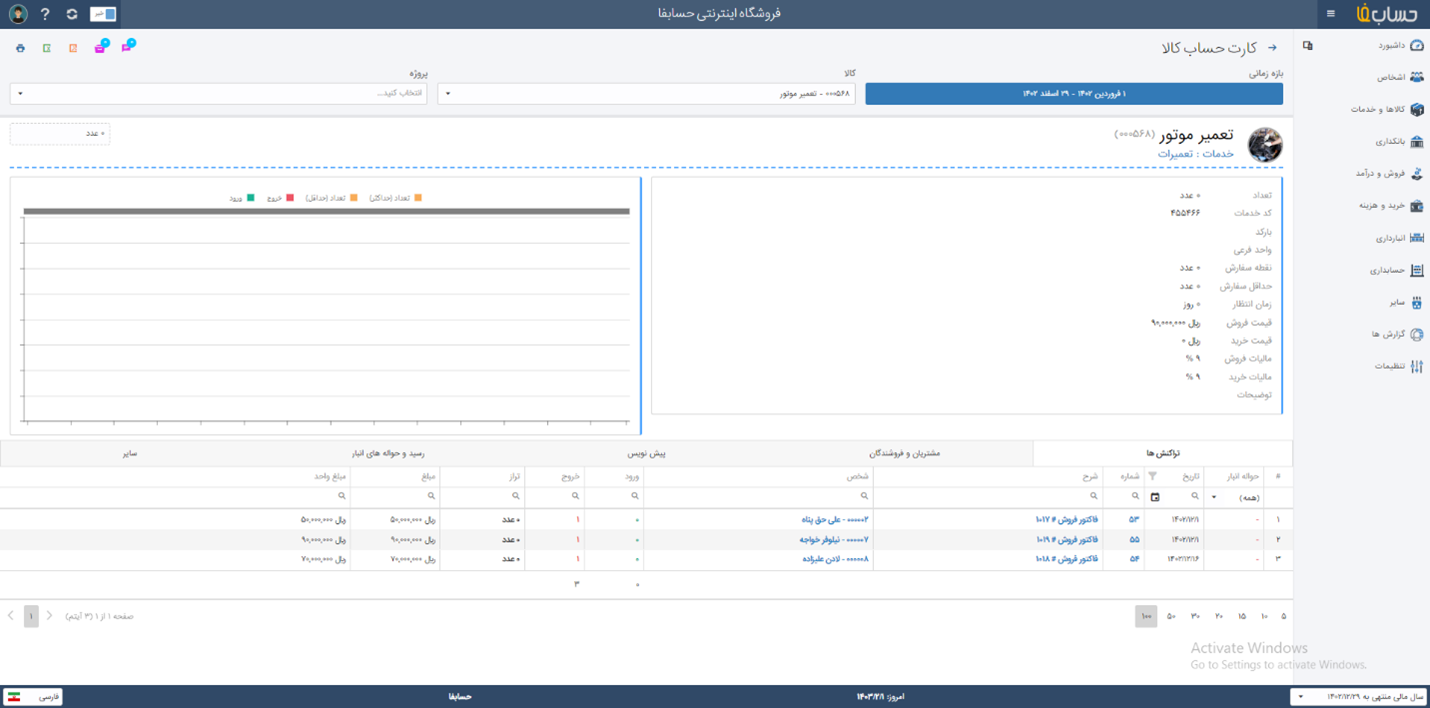Click the print icon in the toolbar
1430x708 pixels.
(x=20, y=48)
